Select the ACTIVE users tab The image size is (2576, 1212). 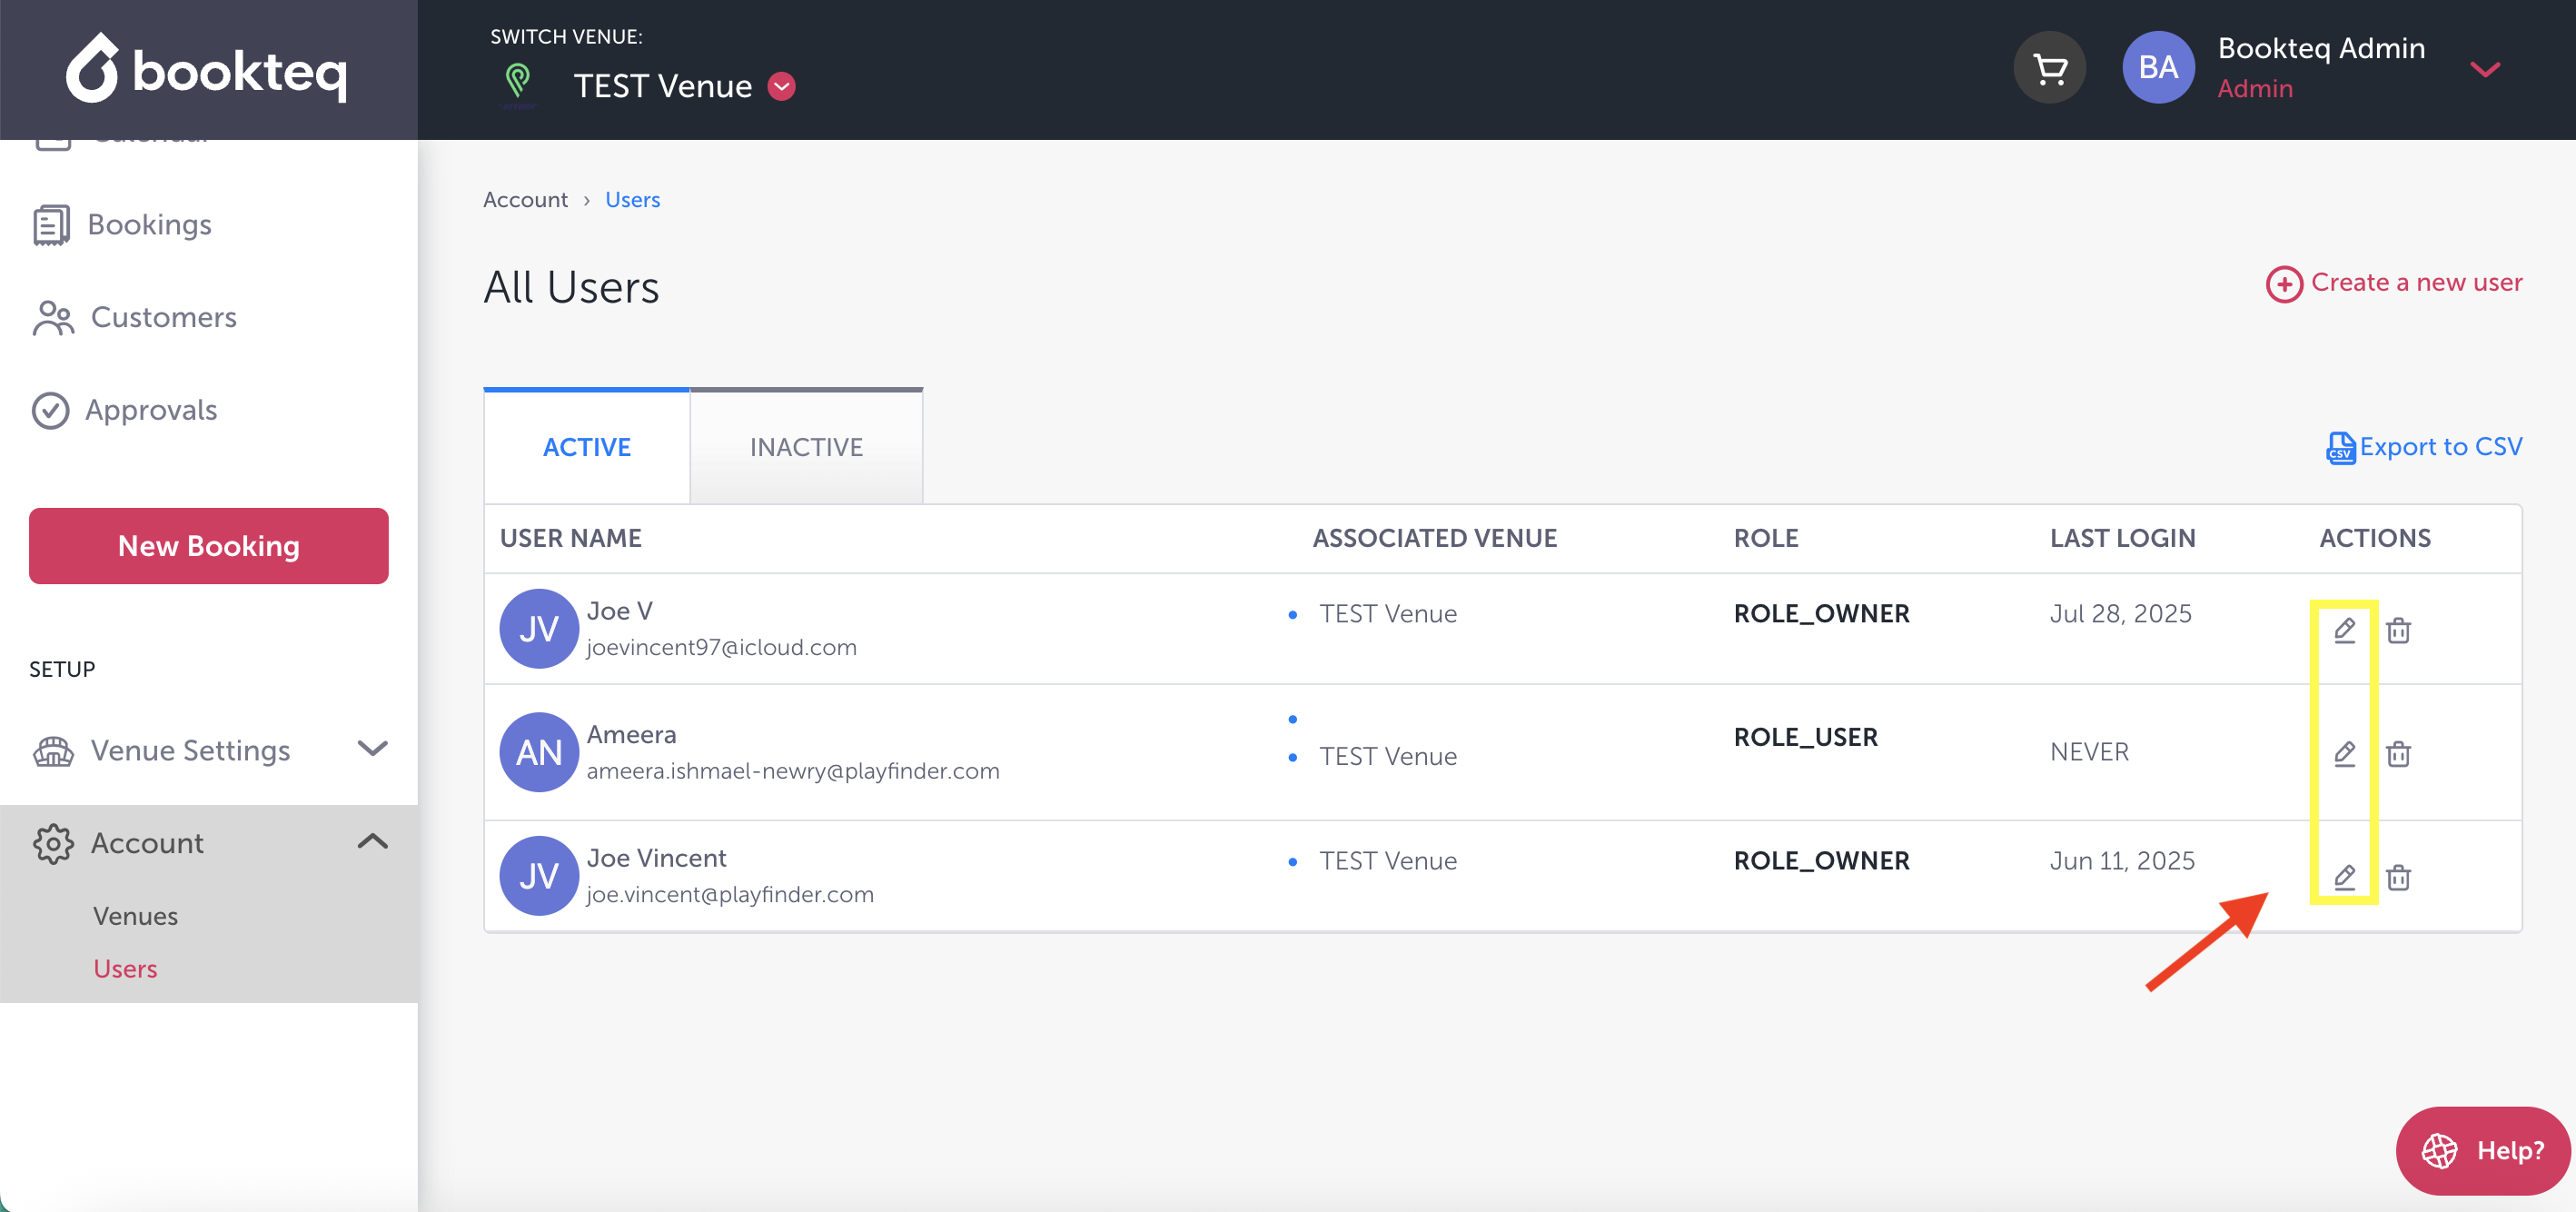point(586,447)
